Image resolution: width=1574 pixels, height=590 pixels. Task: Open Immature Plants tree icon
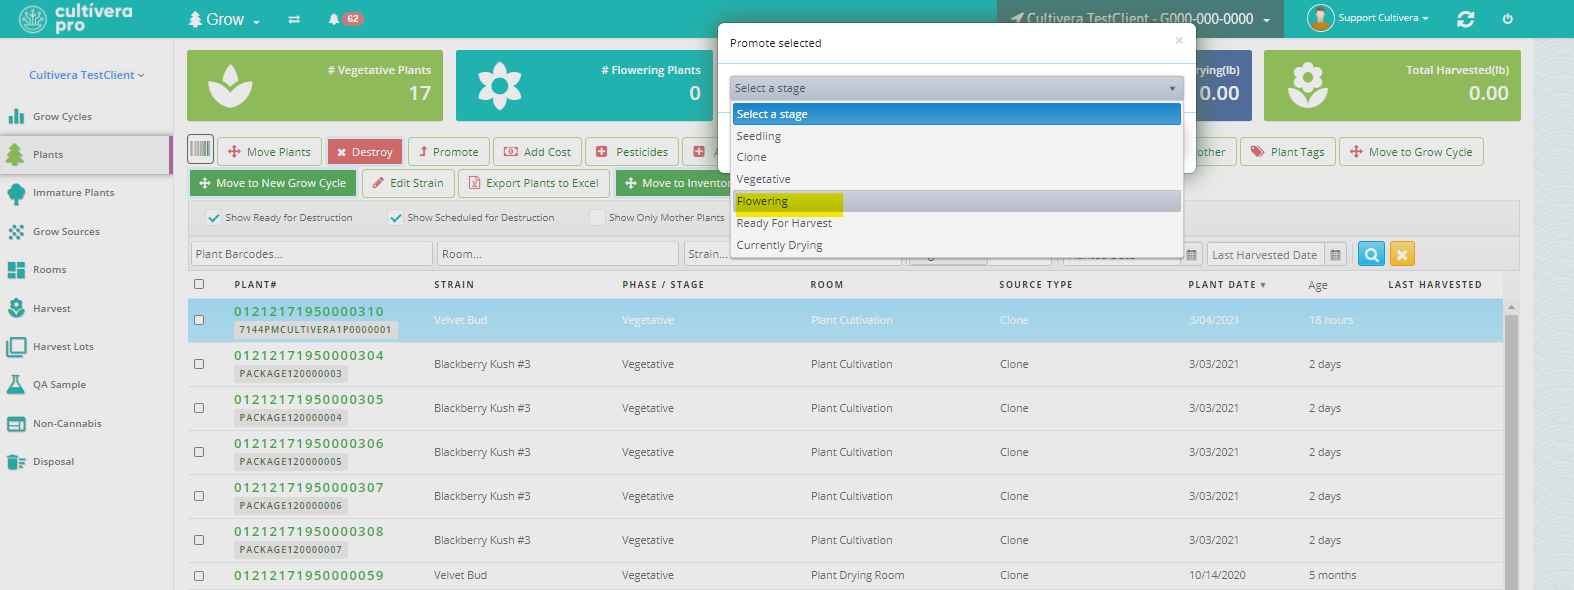[16, 194]
